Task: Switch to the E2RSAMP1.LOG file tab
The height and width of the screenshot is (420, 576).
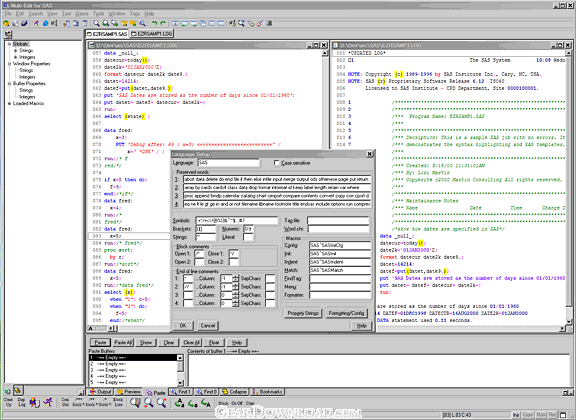Action: pyautogui.click(x=151, y=34)
